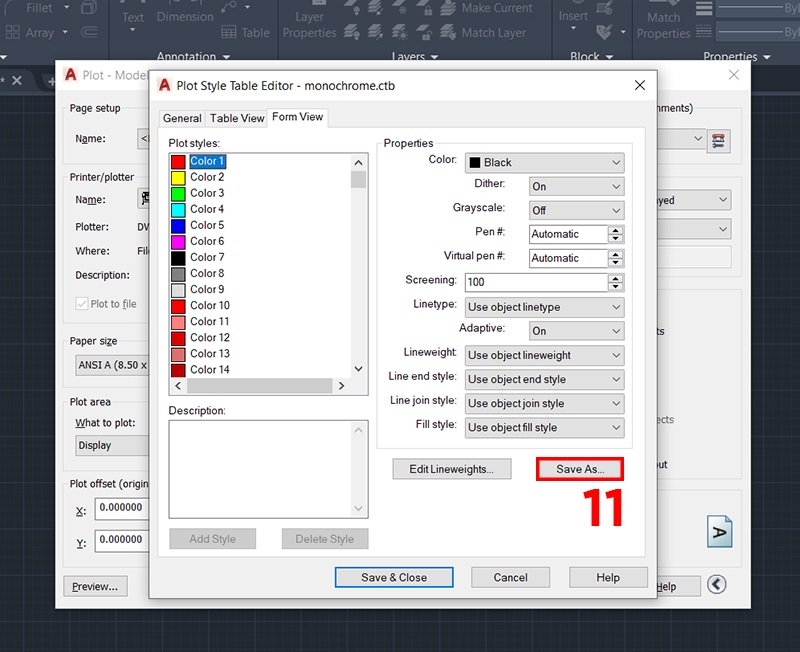
Task: Open the Grayscale dropdown
Action: (x=575, y=210)
